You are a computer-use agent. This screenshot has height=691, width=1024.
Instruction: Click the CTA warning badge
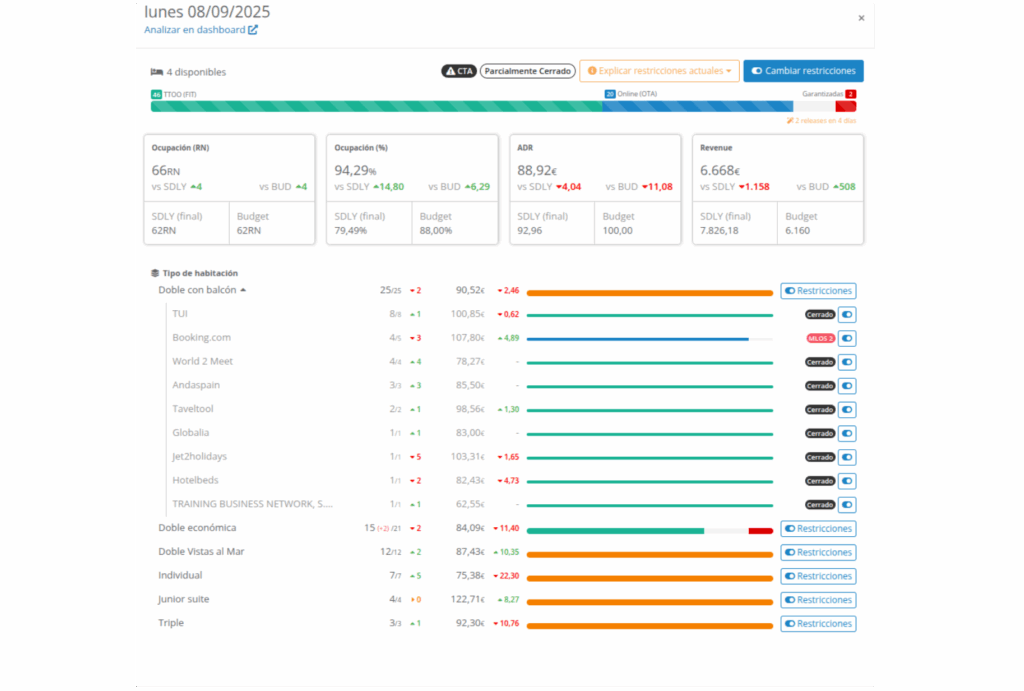459,71
